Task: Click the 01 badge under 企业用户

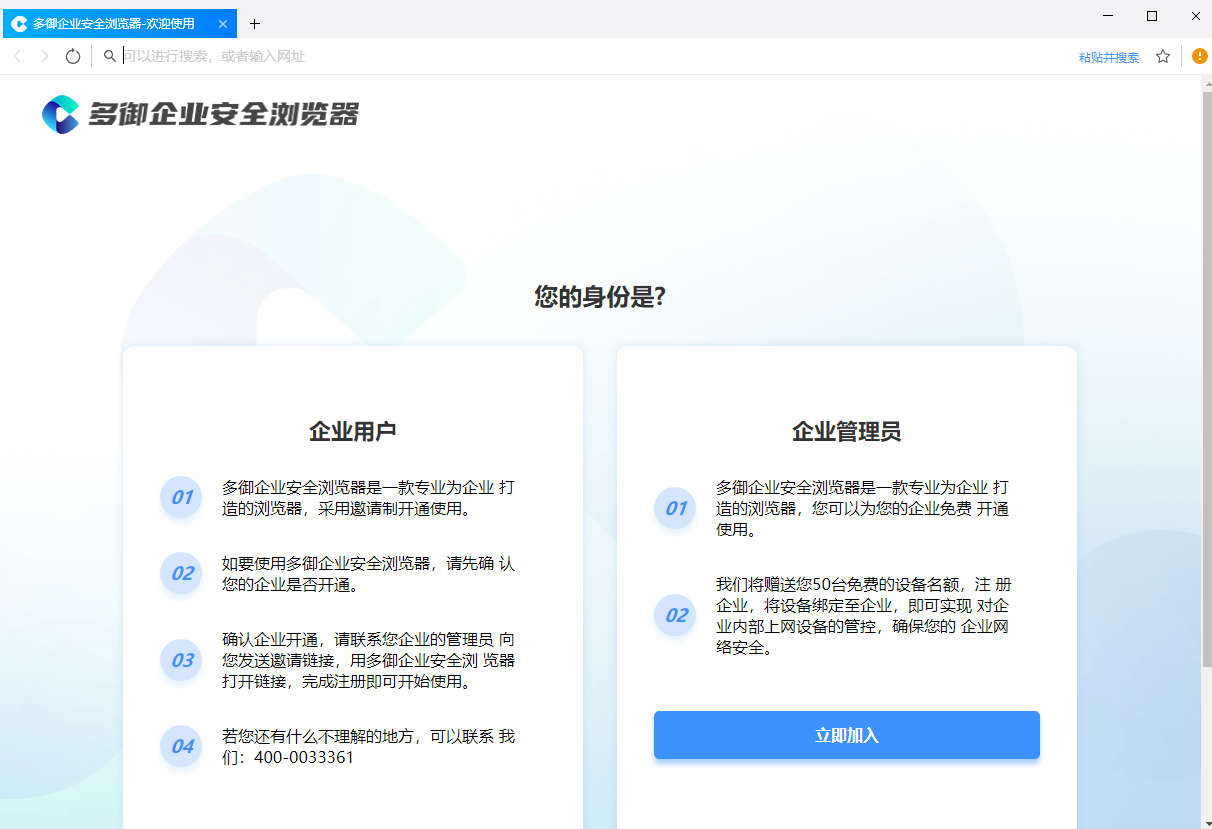Action: coord(182,497)
